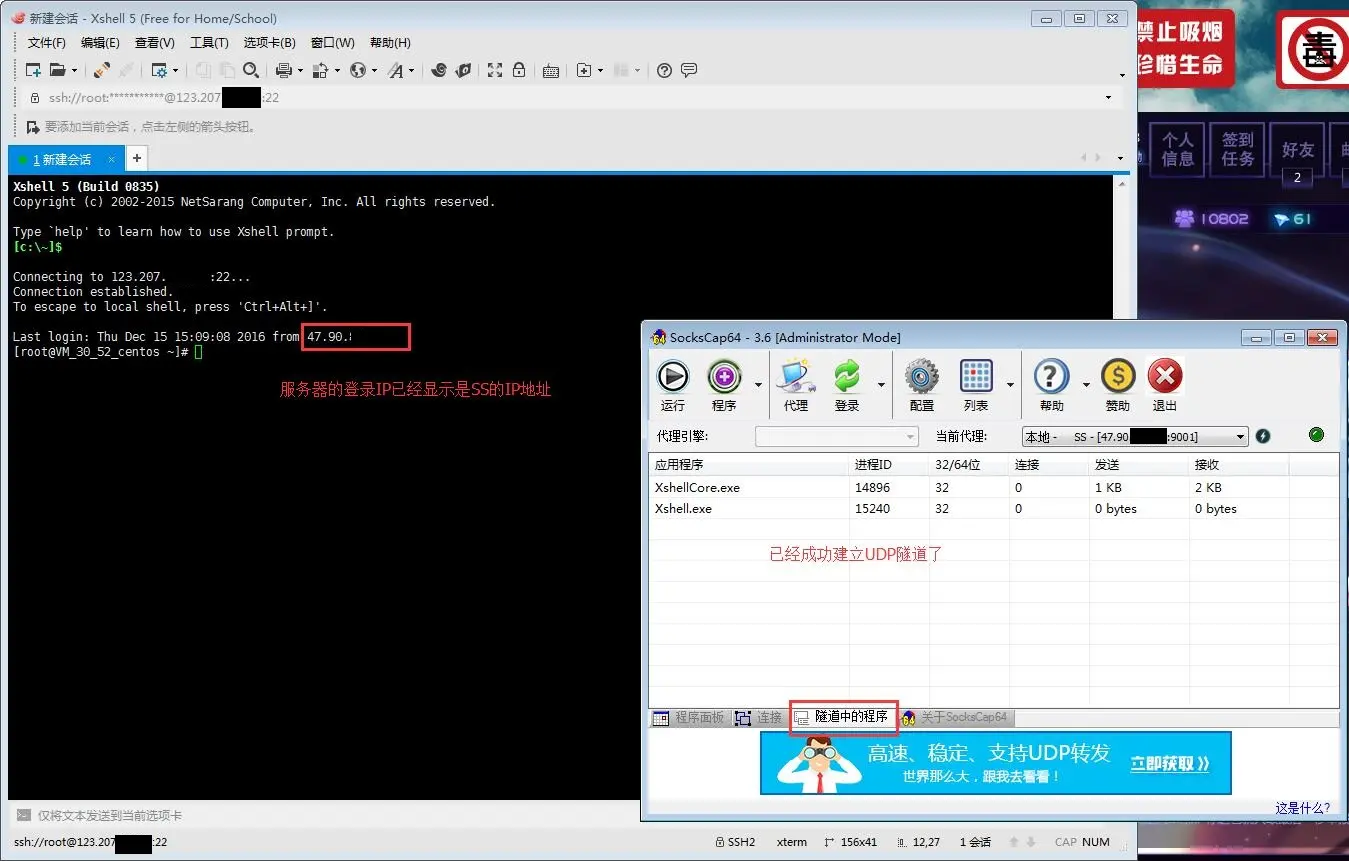The height and width of the screenshot is (861, 1349).
Task: Click the file transfer icon in Xshell toolbar
Action: tap(321, 70)
